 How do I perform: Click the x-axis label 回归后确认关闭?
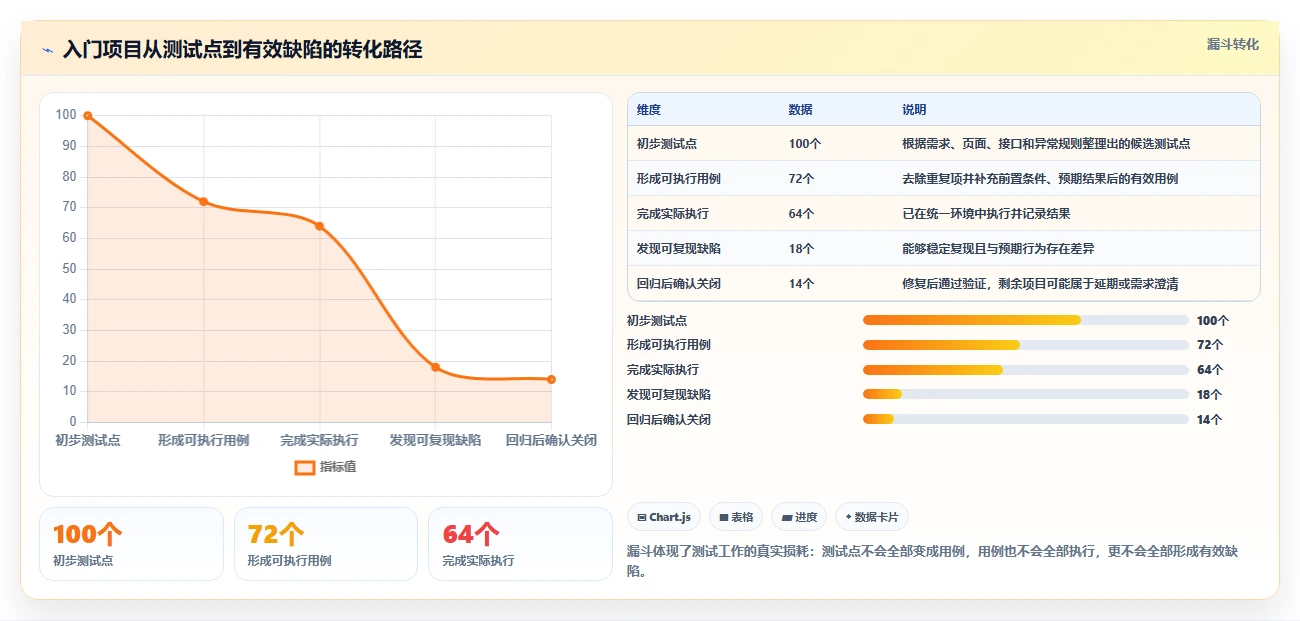point(551,440)
